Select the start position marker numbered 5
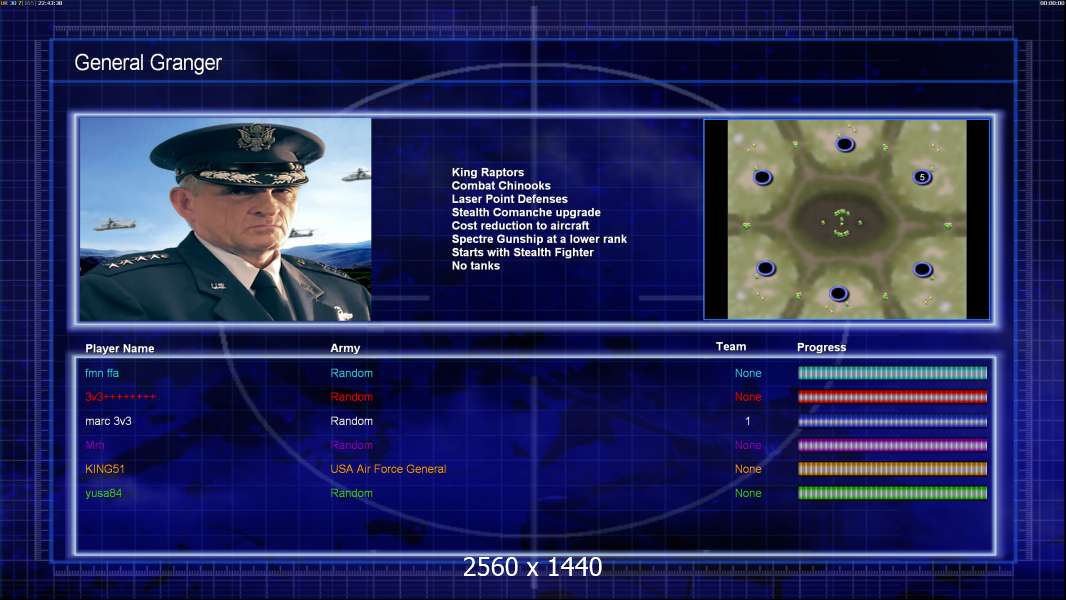1066x600 pixels. point(922,177)
